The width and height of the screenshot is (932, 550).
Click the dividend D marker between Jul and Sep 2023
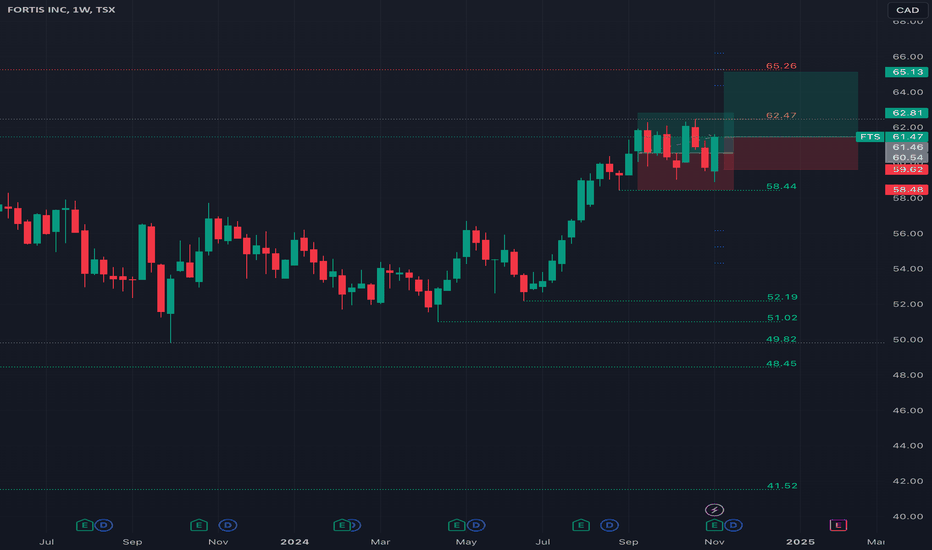[x=104, y=525]
